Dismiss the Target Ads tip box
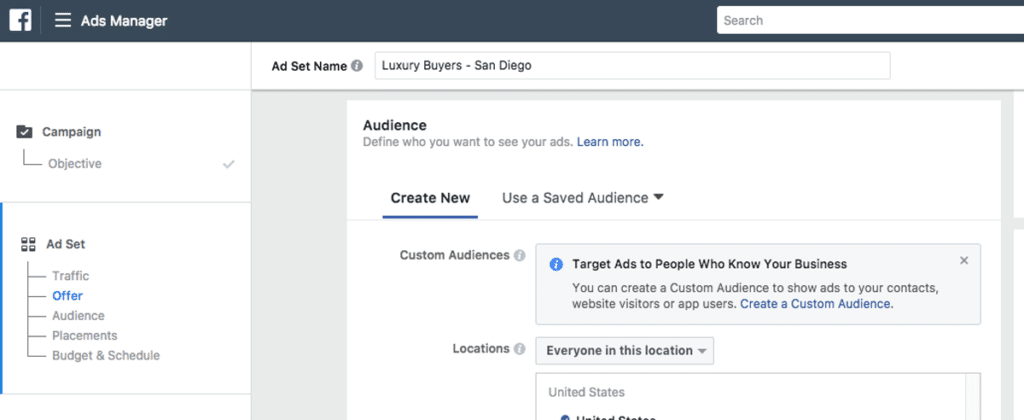The height and width of the screenshot is (420, 1024). coord(964,260)
